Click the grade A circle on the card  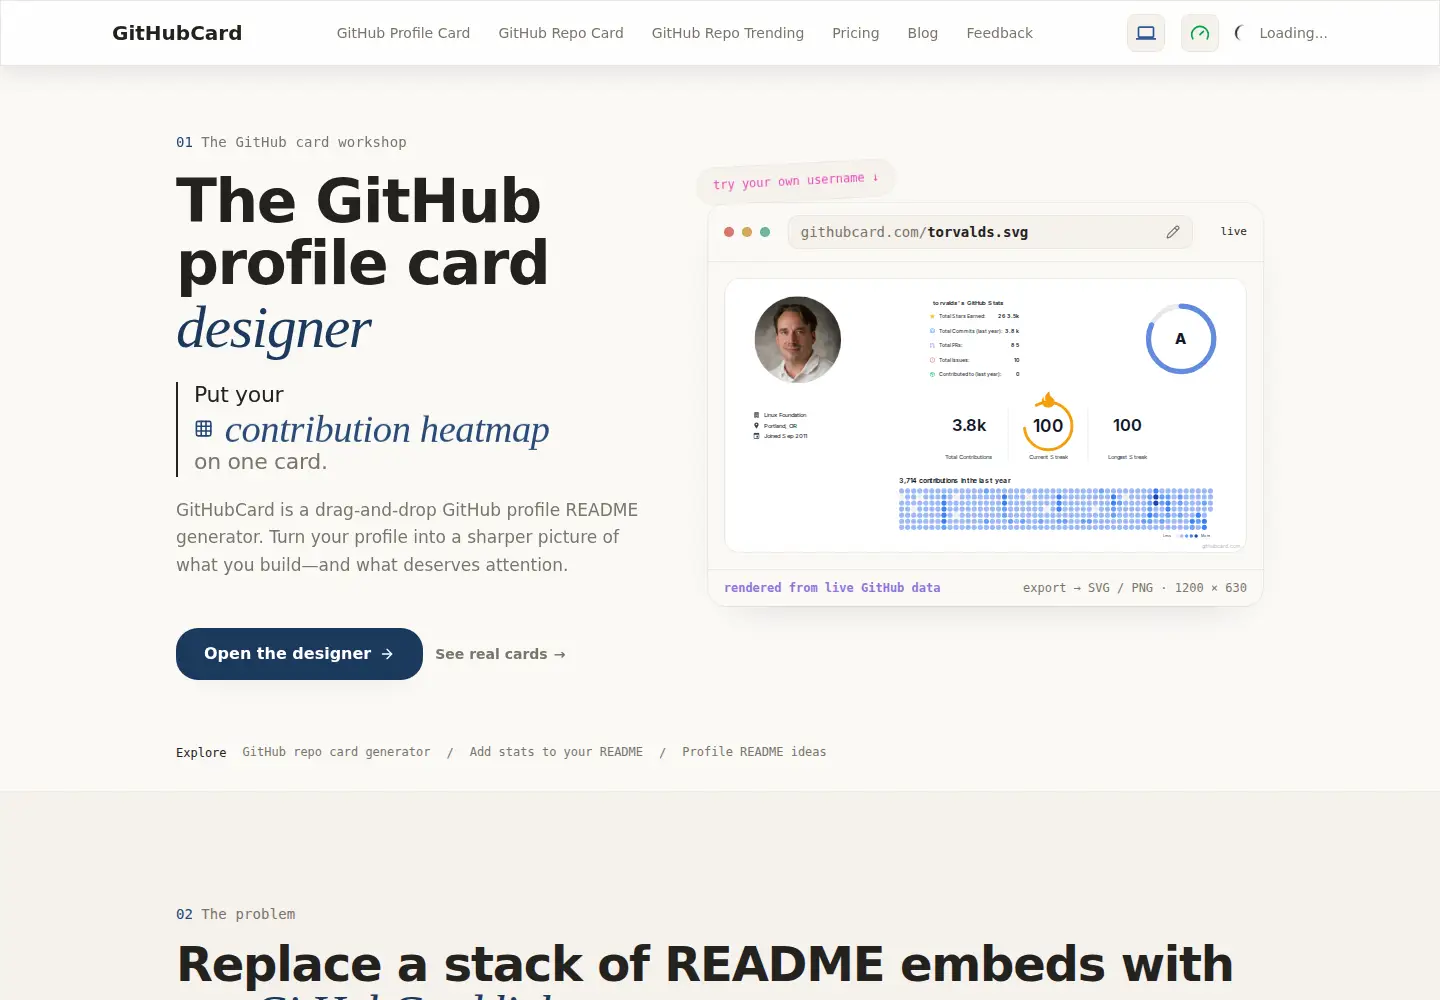[1181, 339]
